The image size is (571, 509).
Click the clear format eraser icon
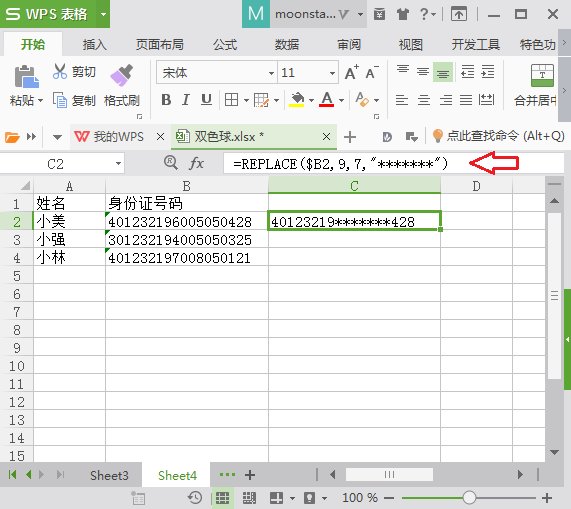pos(362,99)
